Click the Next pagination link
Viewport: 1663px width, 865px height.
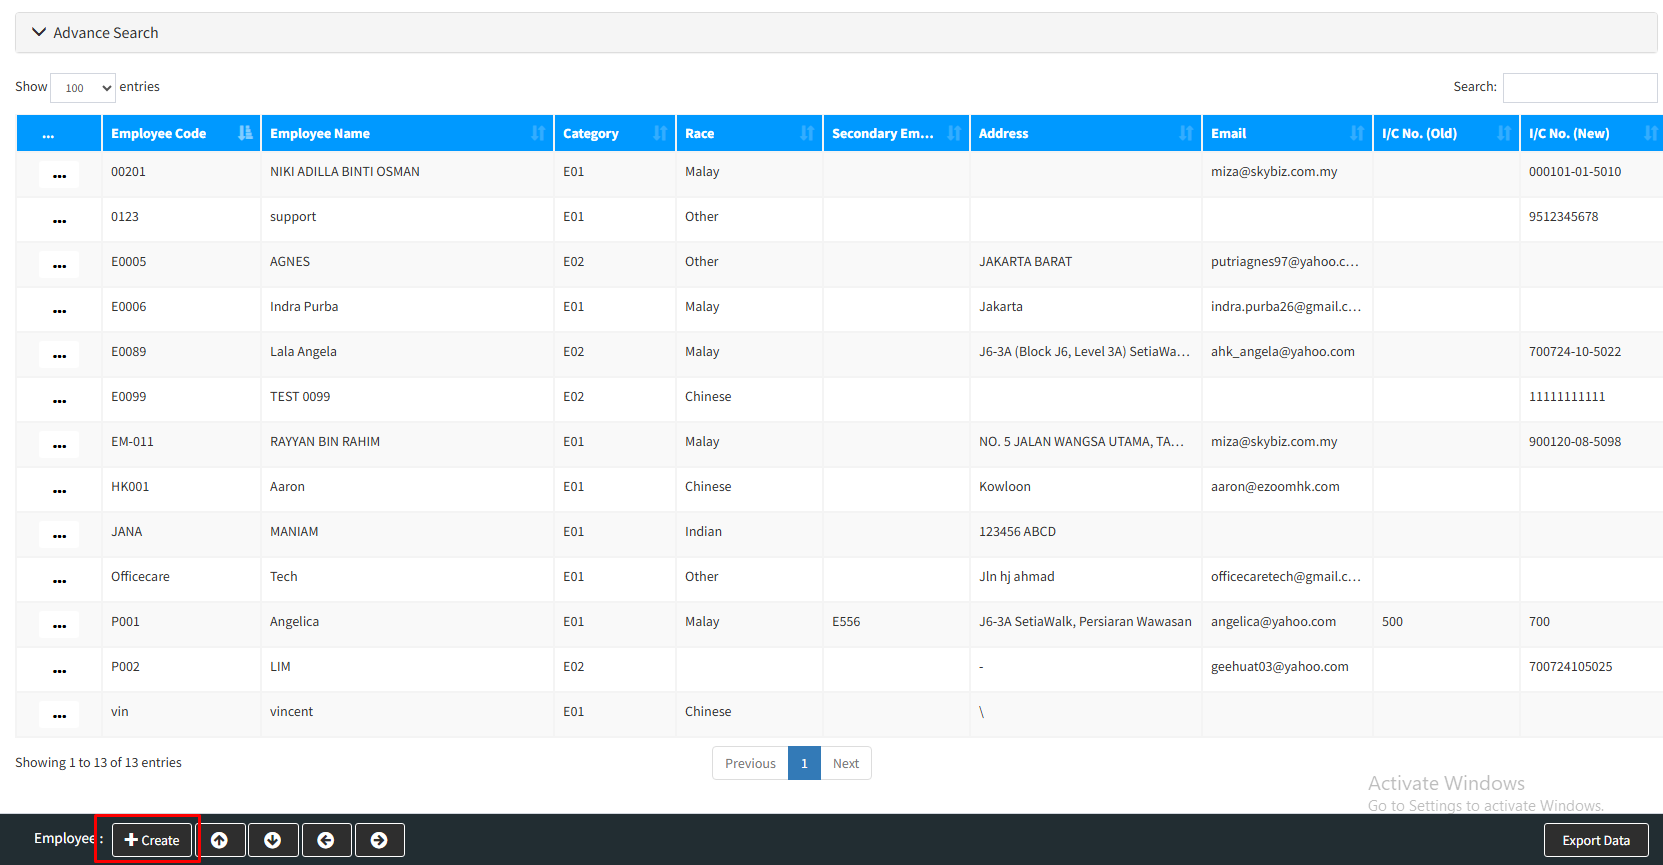846,763
